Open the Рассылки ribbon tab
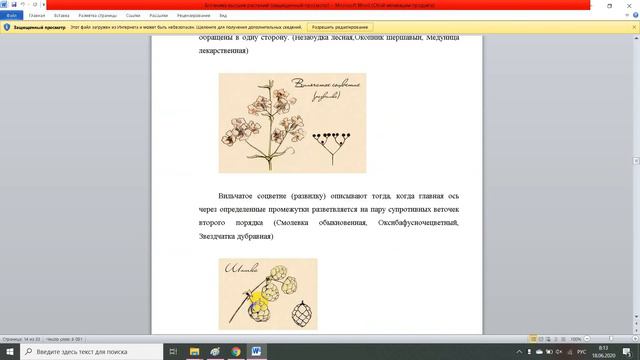Viewport: 640px width, 360px height. pyautogui.click(x=158, y=16)
